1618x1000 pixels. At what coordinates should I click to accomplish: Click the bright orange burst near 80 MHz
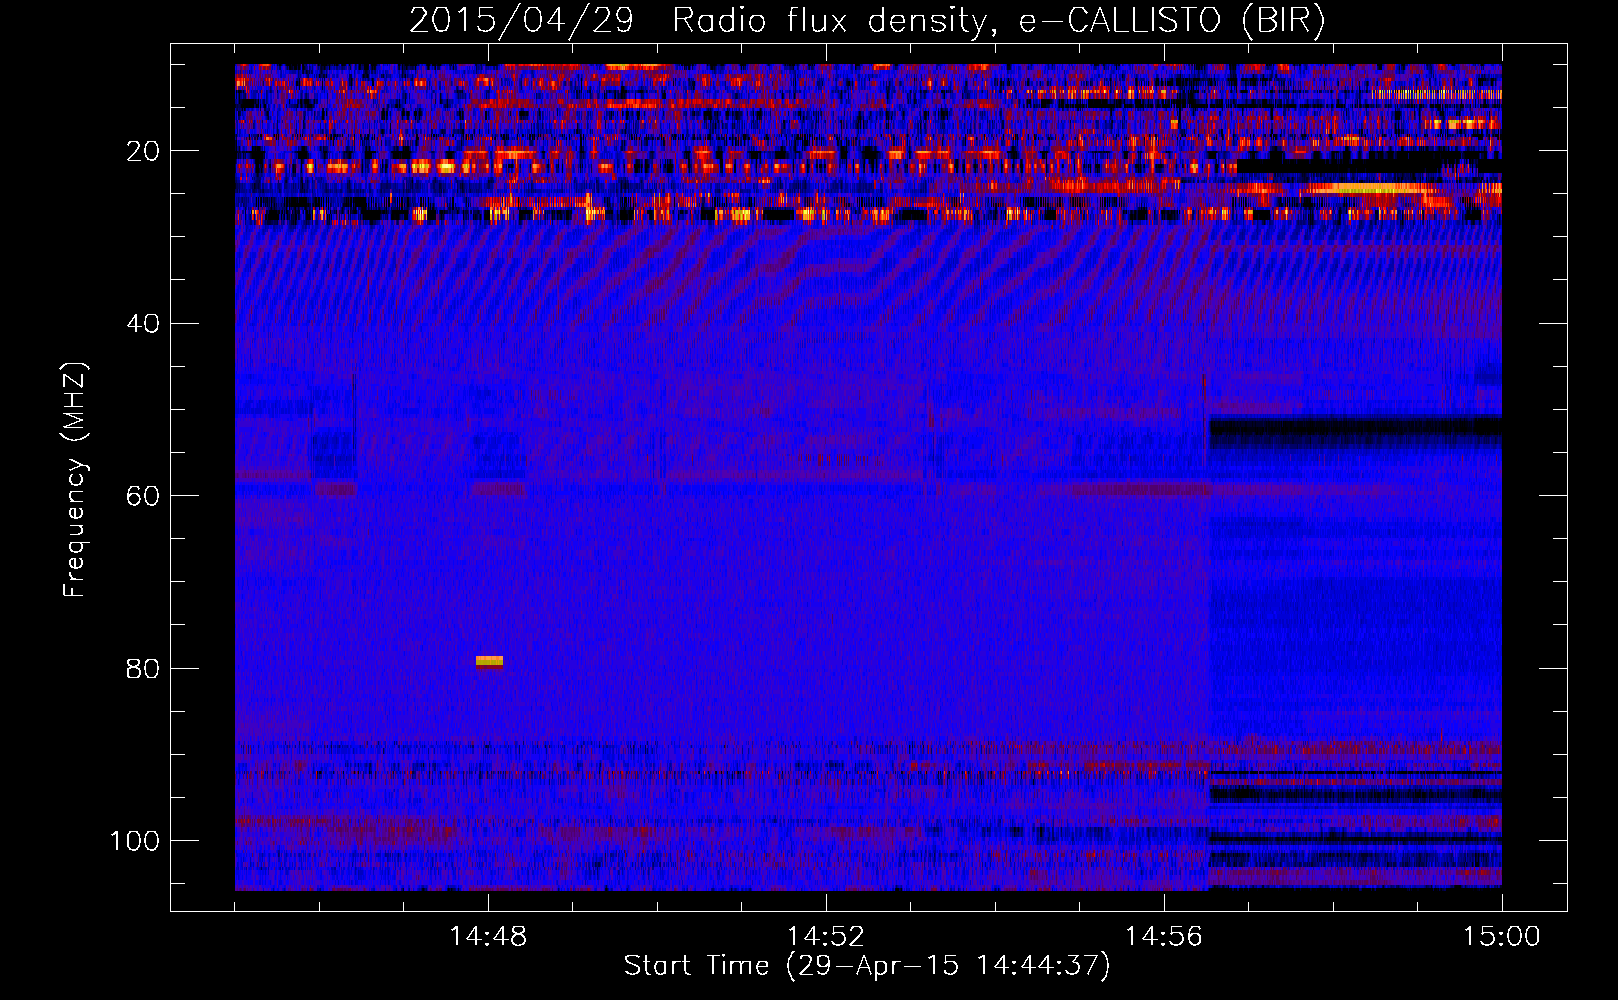[x=489, y=662]
